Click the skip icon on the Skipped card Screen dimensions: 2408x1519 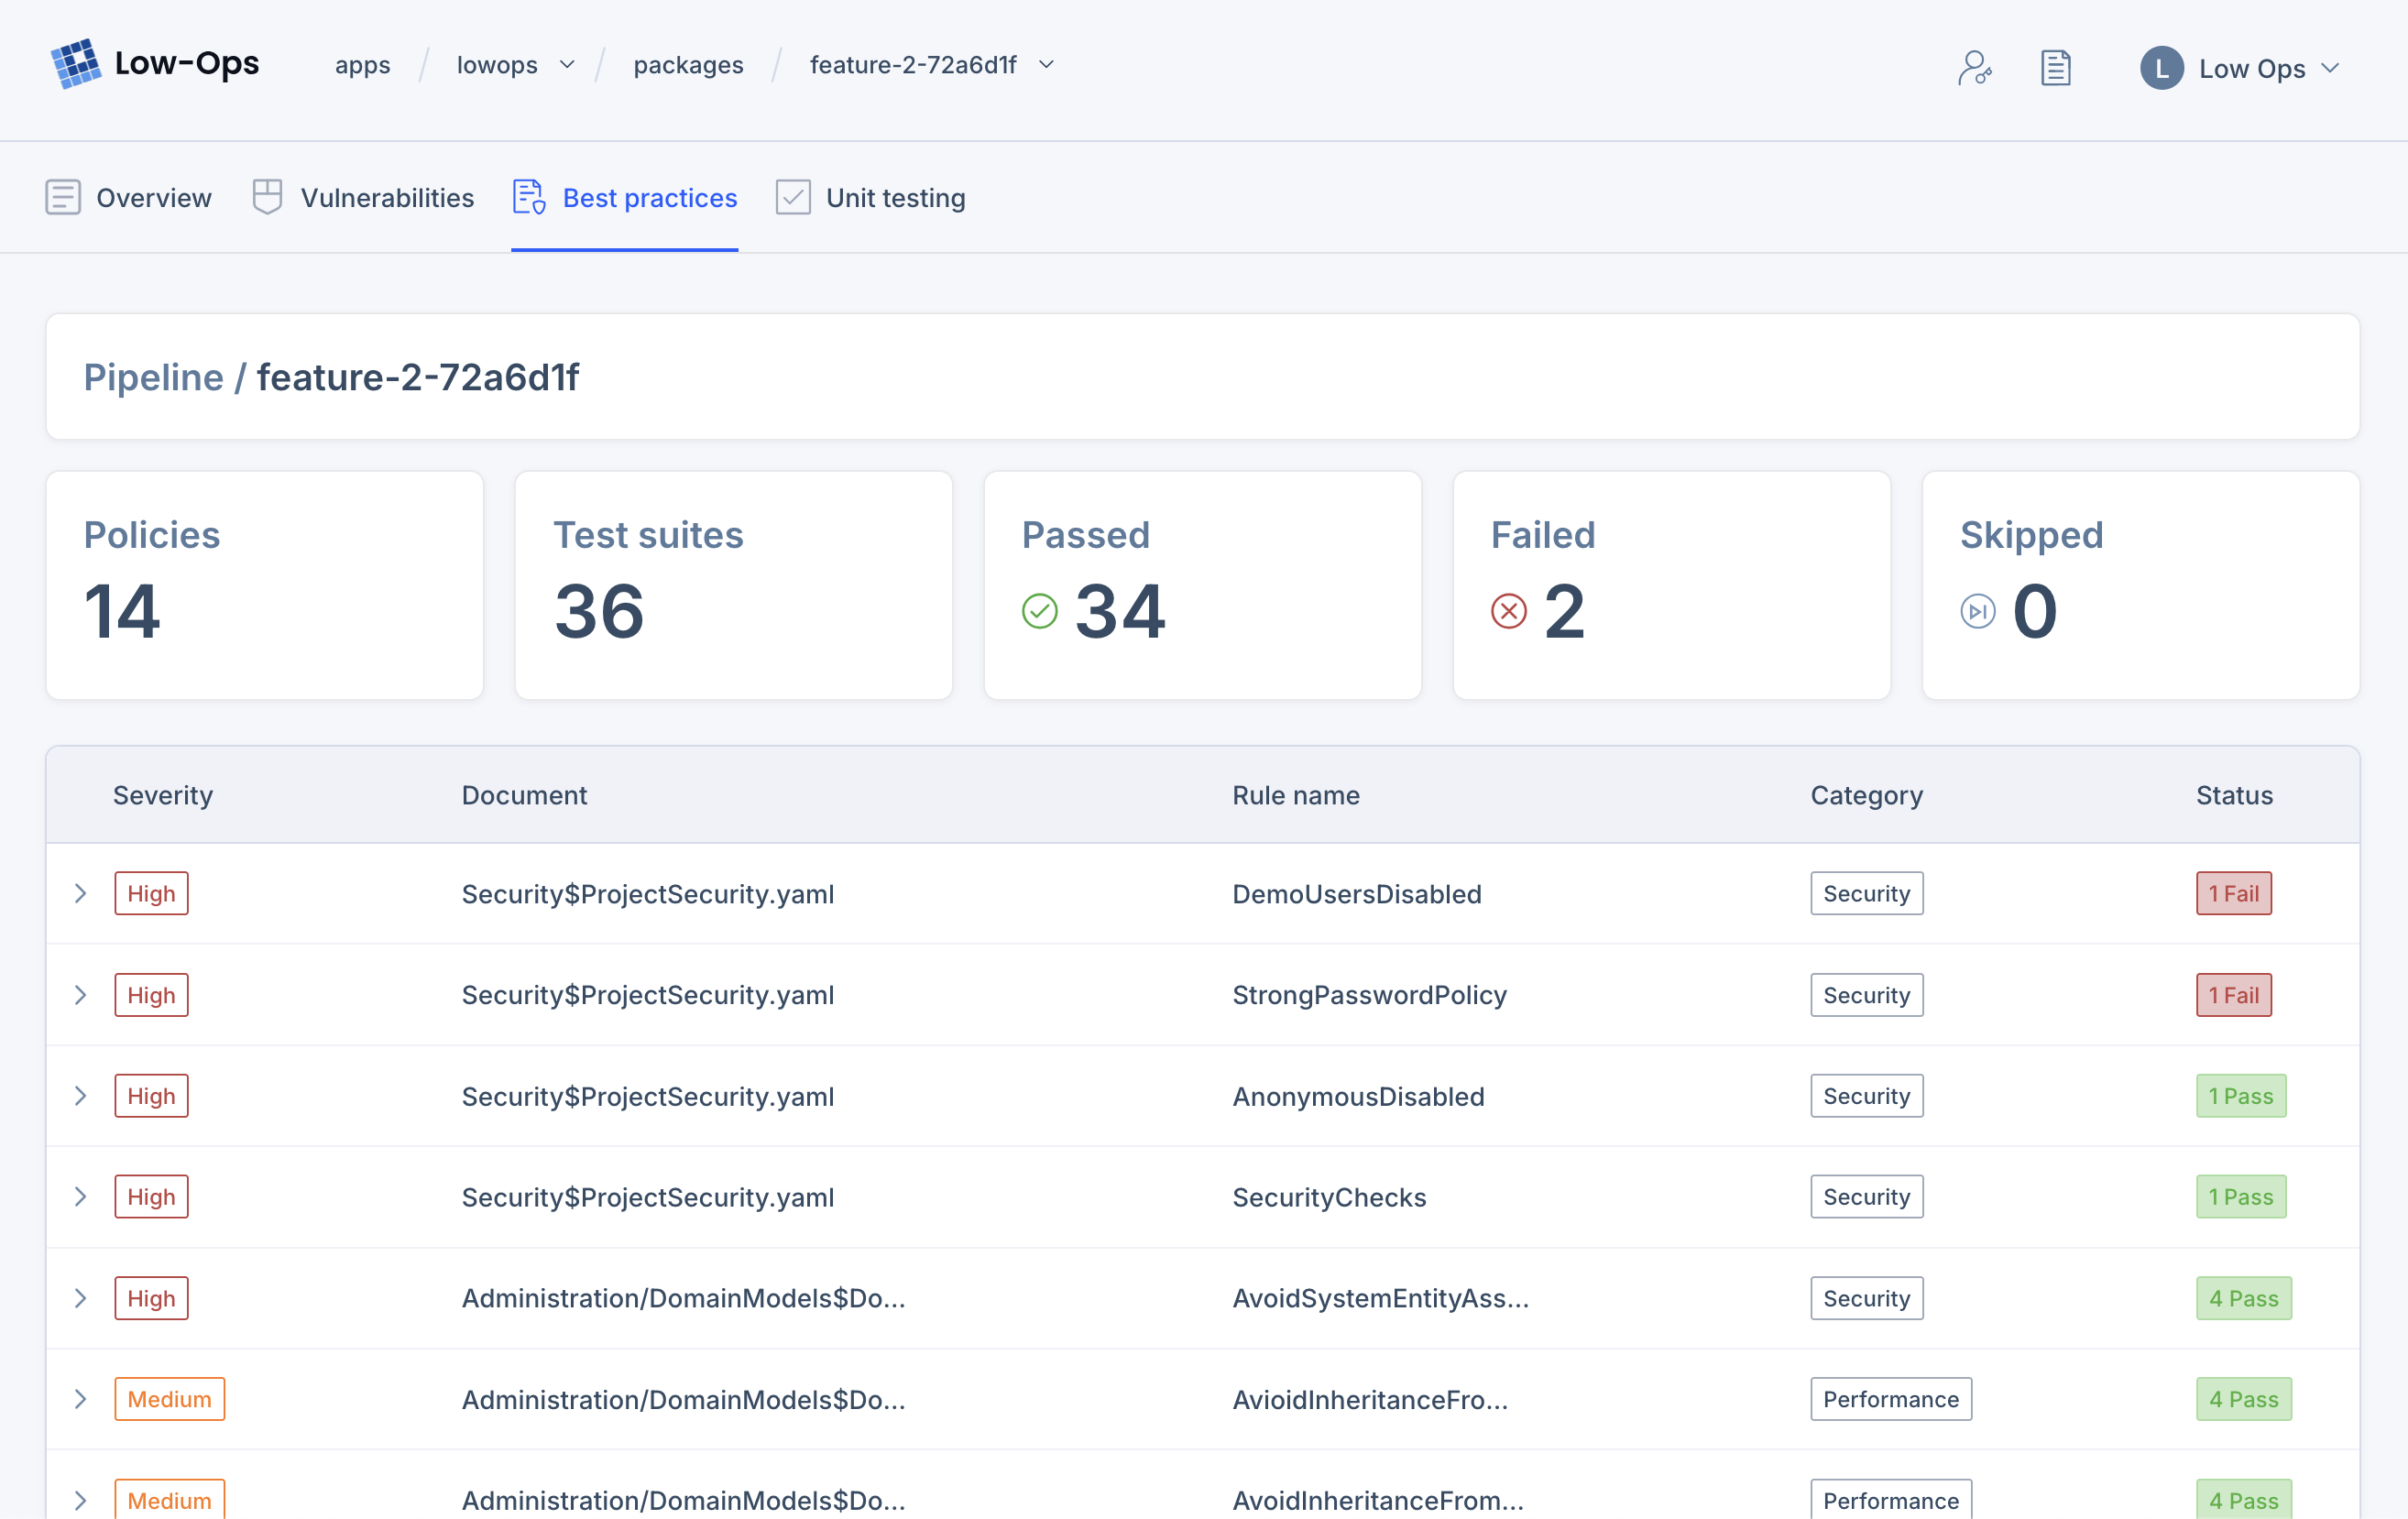point(1976,611)
